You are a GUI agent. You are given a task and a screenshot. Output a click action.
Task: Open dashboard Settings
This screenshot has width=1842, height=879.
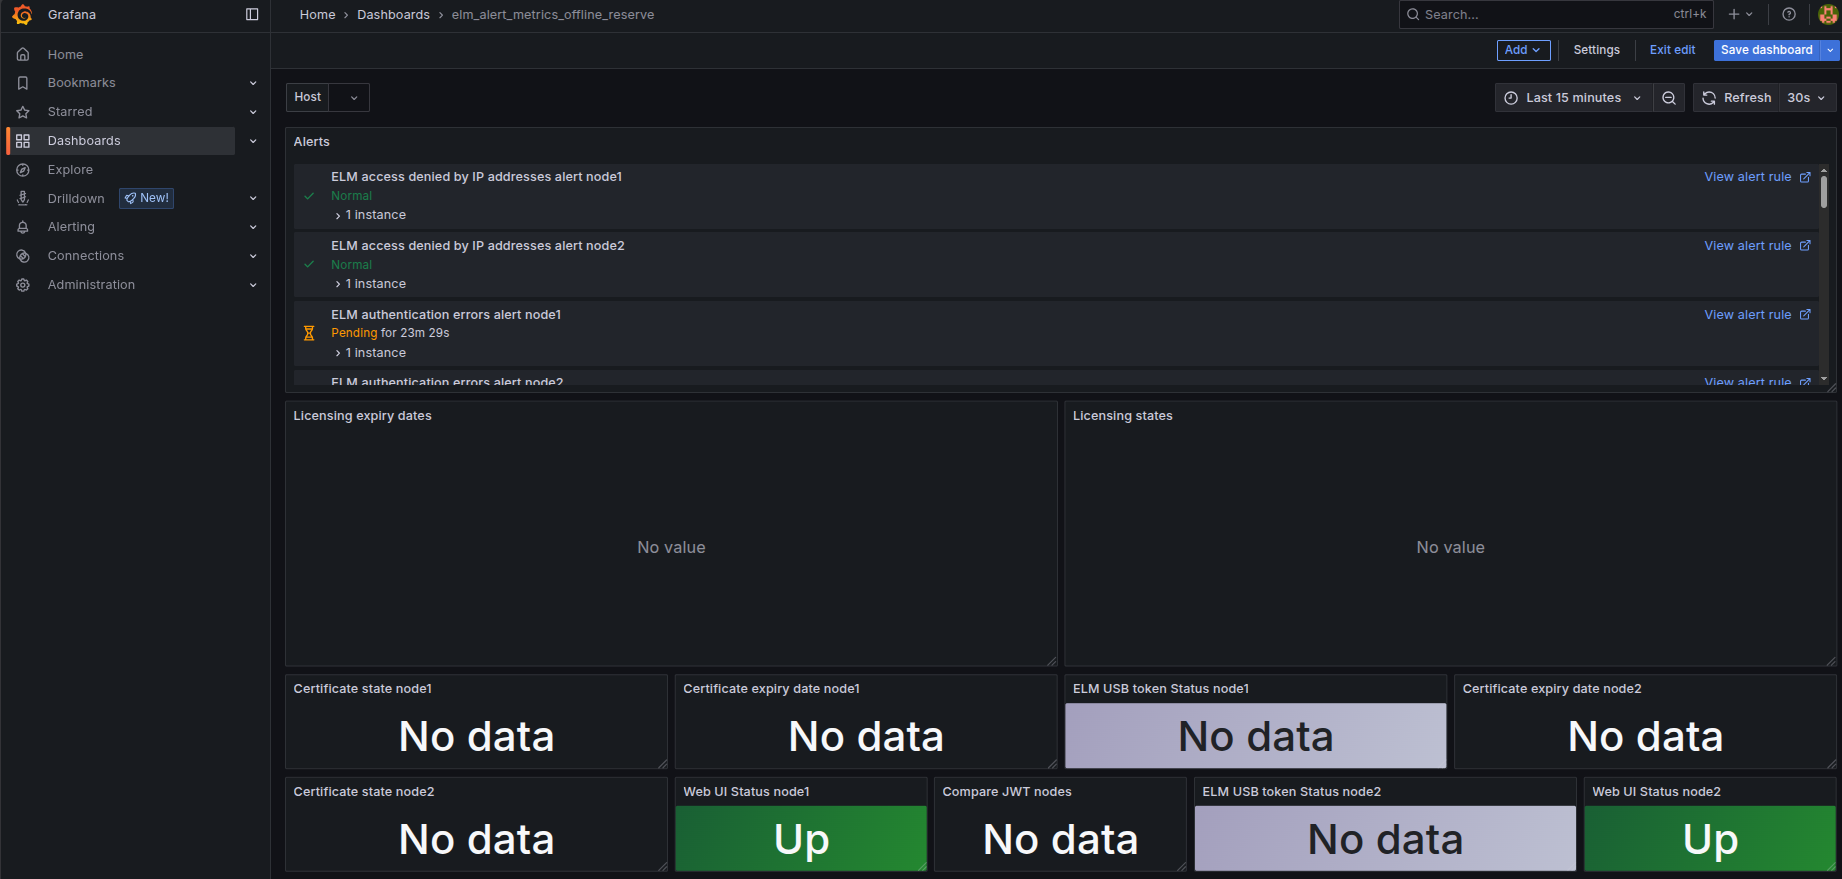tap(1596, 50)
